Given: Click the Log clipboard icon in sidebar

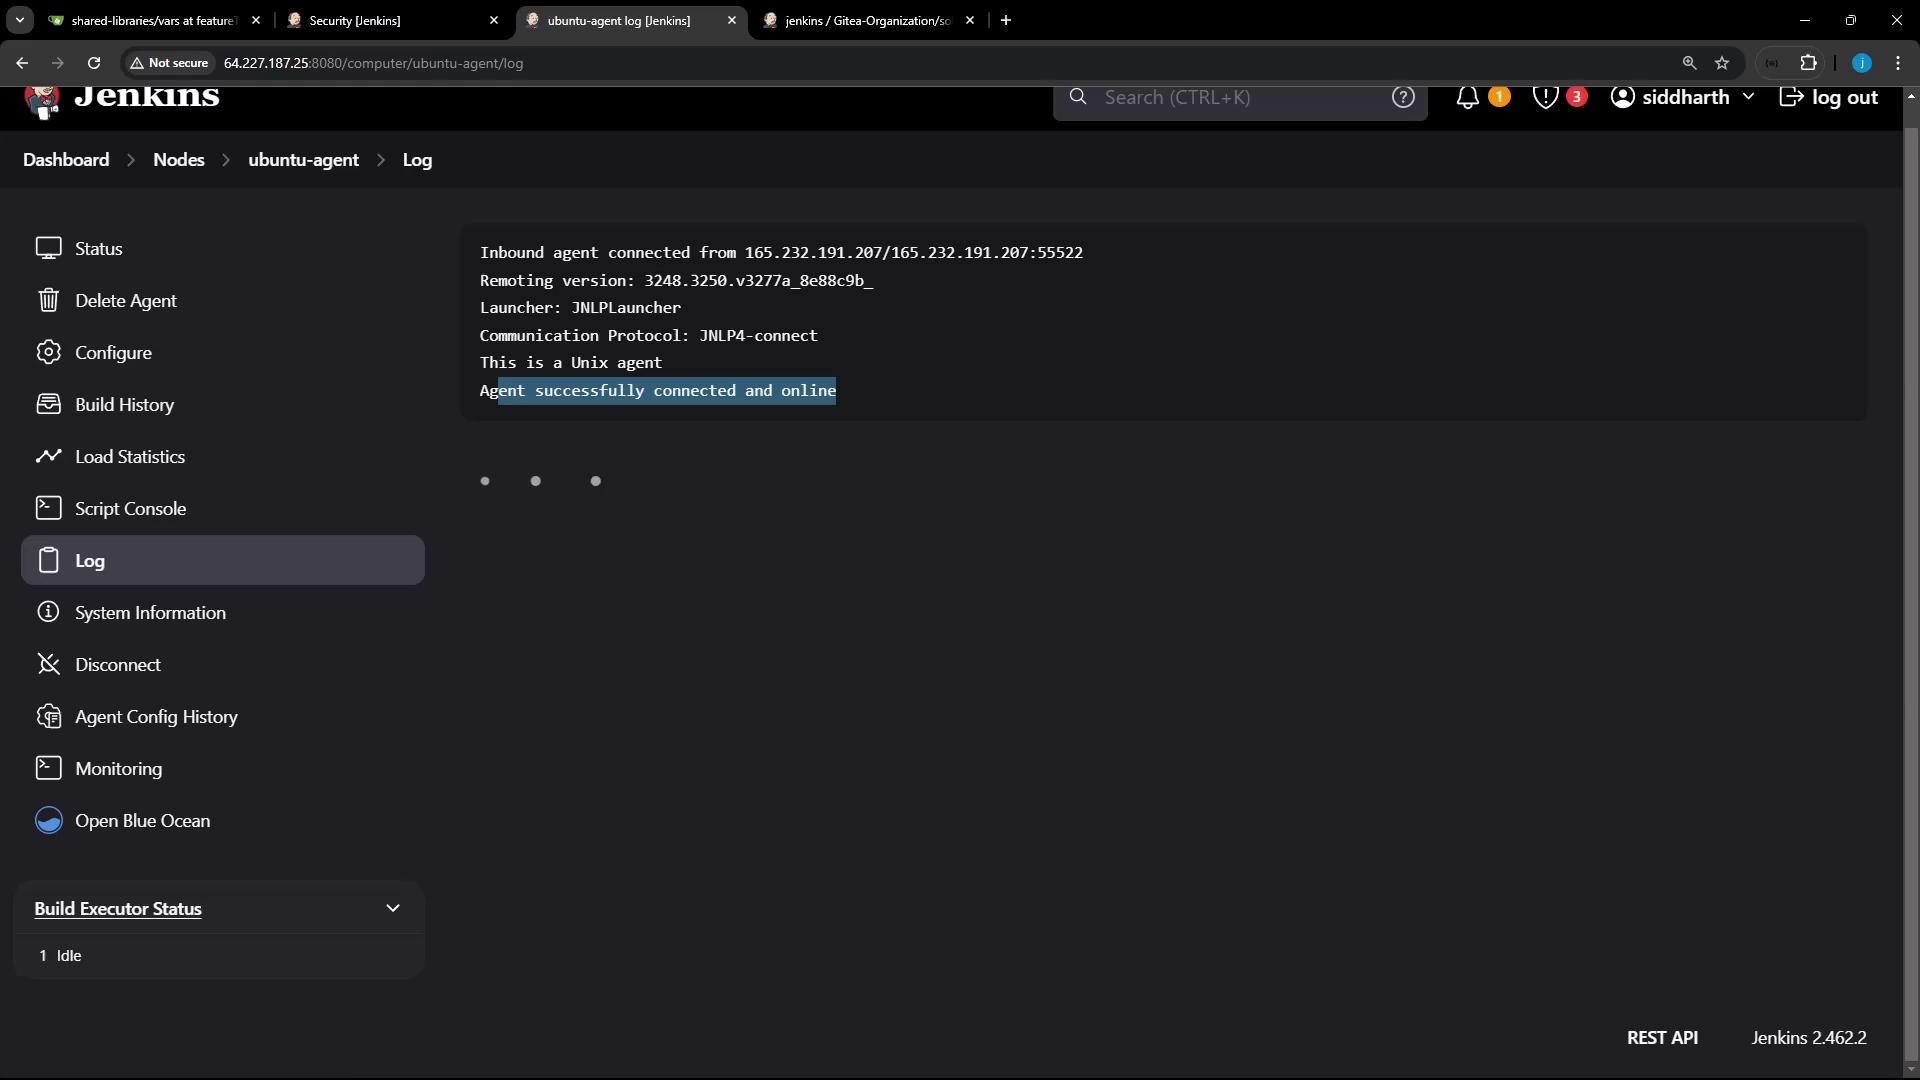Looking at the screenshot, I should pos(48,560).
